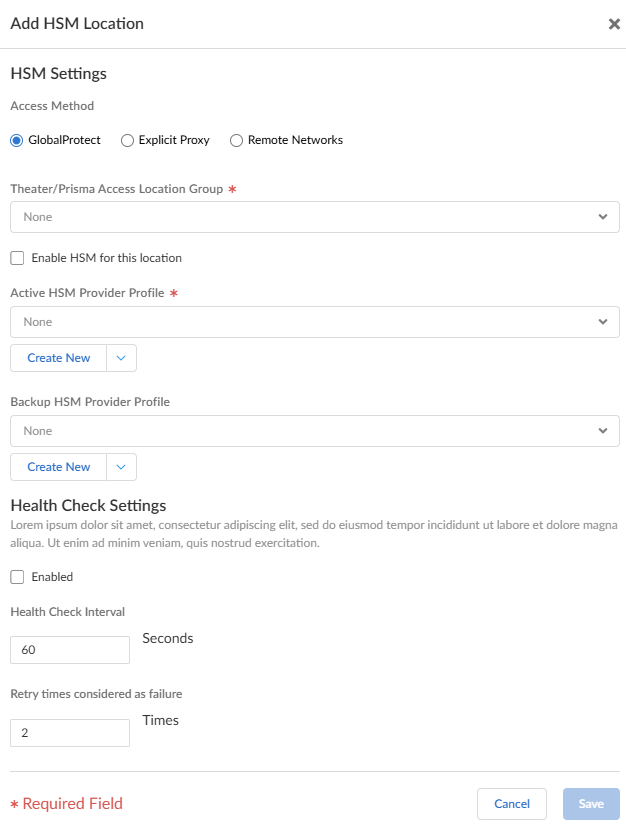The width and height of the screenshot is (626, 832).
Task: Expand arrow beside Backup profile Create New
Action: 121,467
